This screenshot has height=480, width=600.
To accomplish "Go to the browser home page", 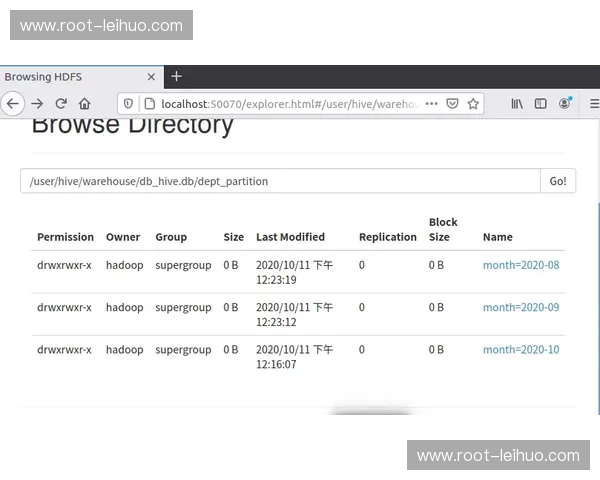I will 85,103.
